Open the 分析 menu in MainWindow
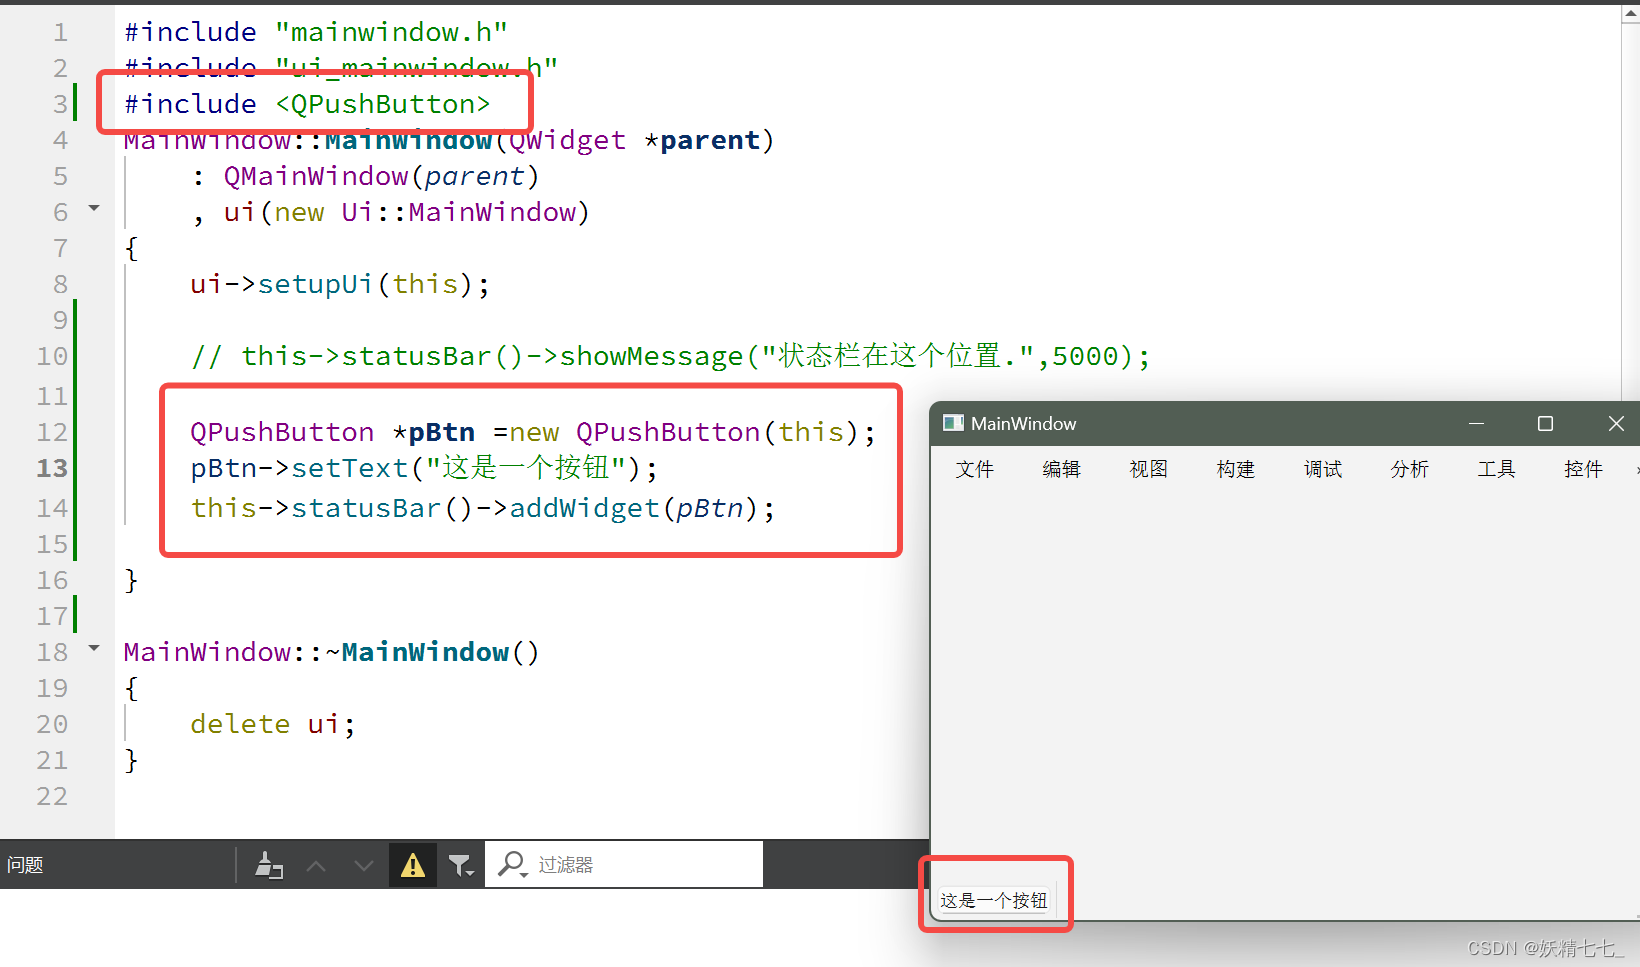Viewport: 1640px width, 967px height. 1409,469
